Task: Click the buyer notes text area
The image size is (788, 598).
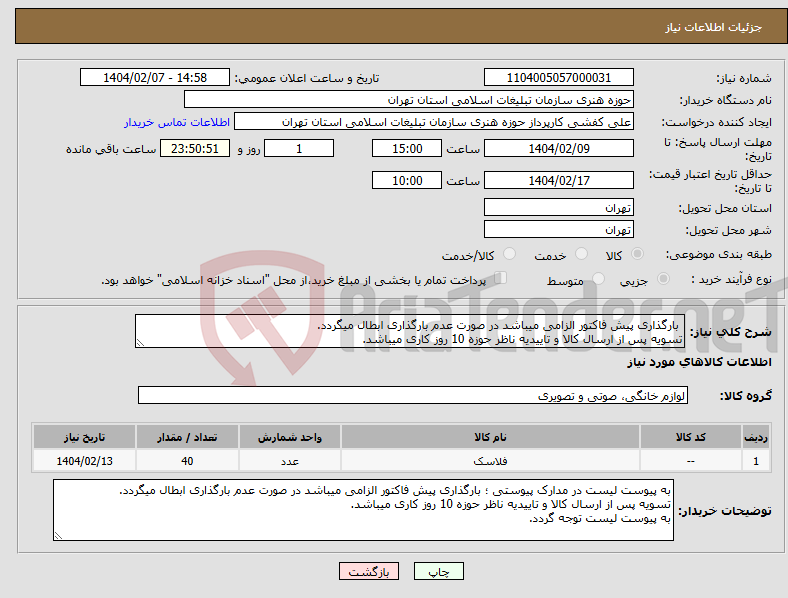Action: [363, 510]
